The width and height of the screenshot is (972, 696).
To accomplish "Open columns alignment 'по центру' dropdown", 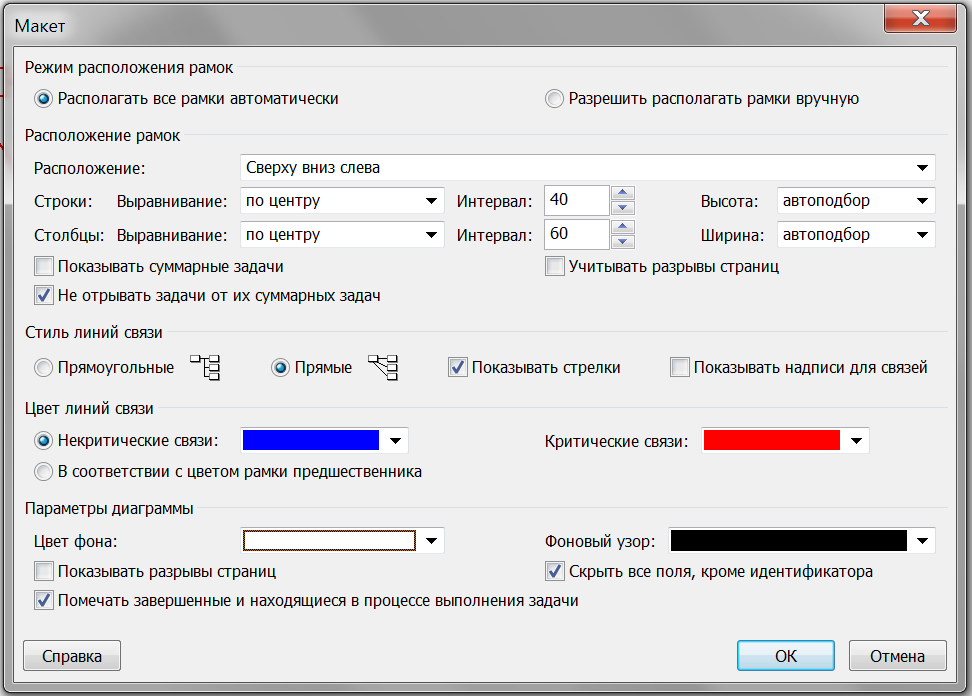I will tap(431, 236).
